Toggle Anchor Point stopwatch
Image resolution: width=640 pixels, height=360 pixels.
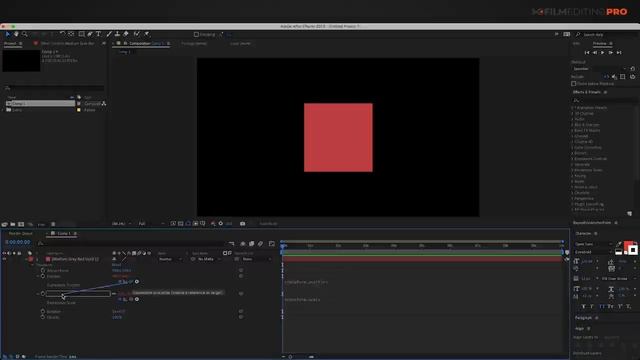[42, 271]
